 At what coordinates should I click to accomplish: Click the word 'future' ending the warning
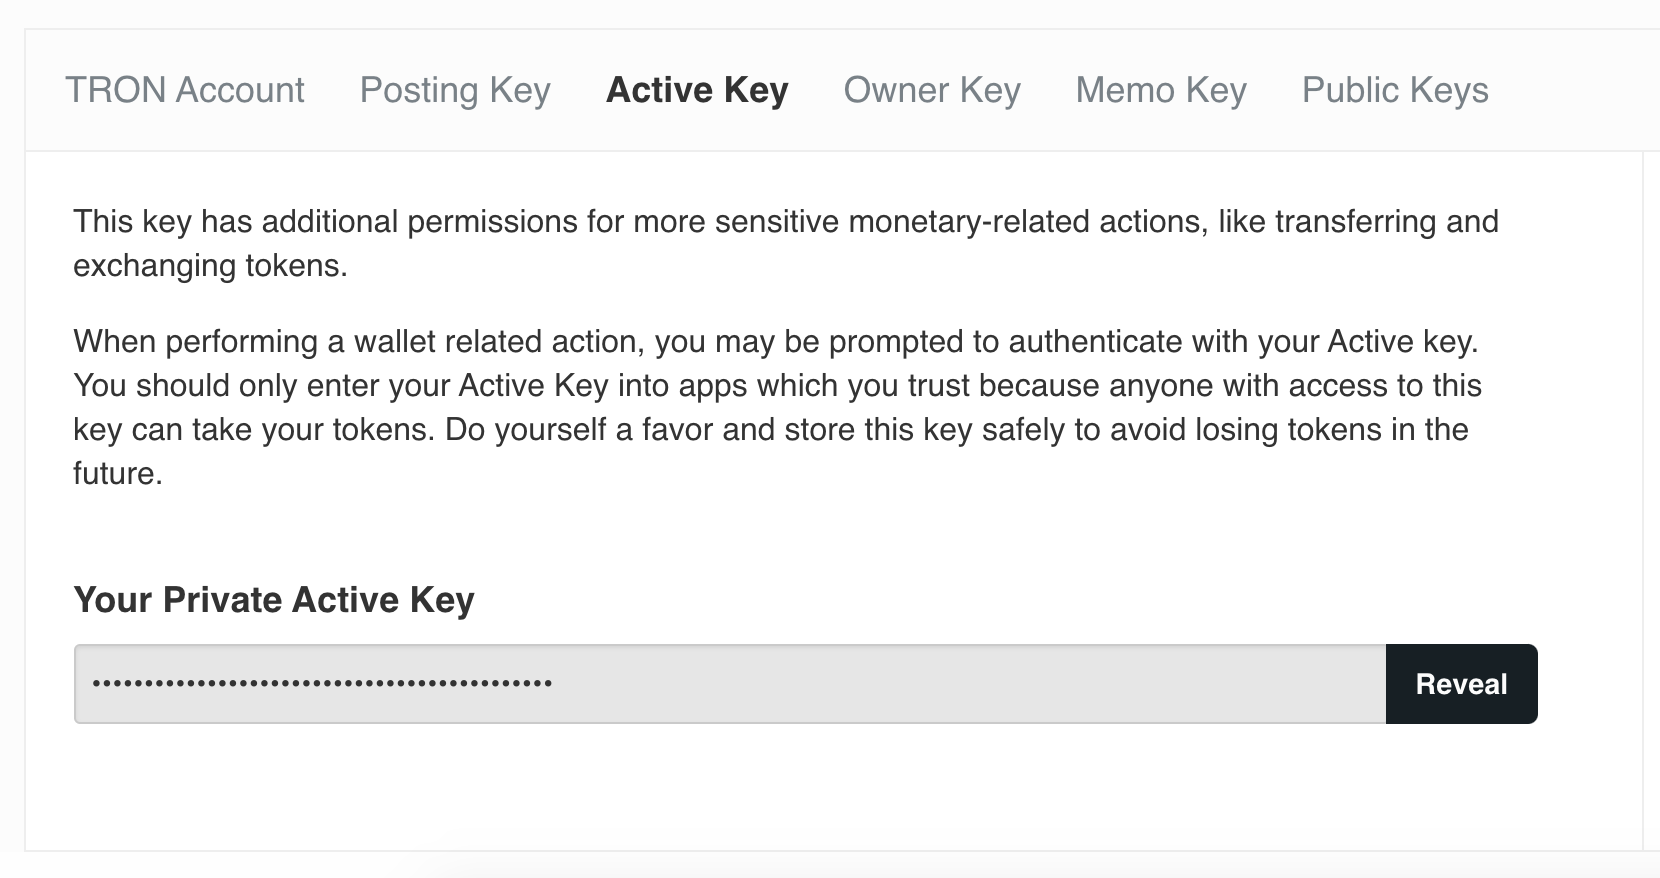(115, 474)
